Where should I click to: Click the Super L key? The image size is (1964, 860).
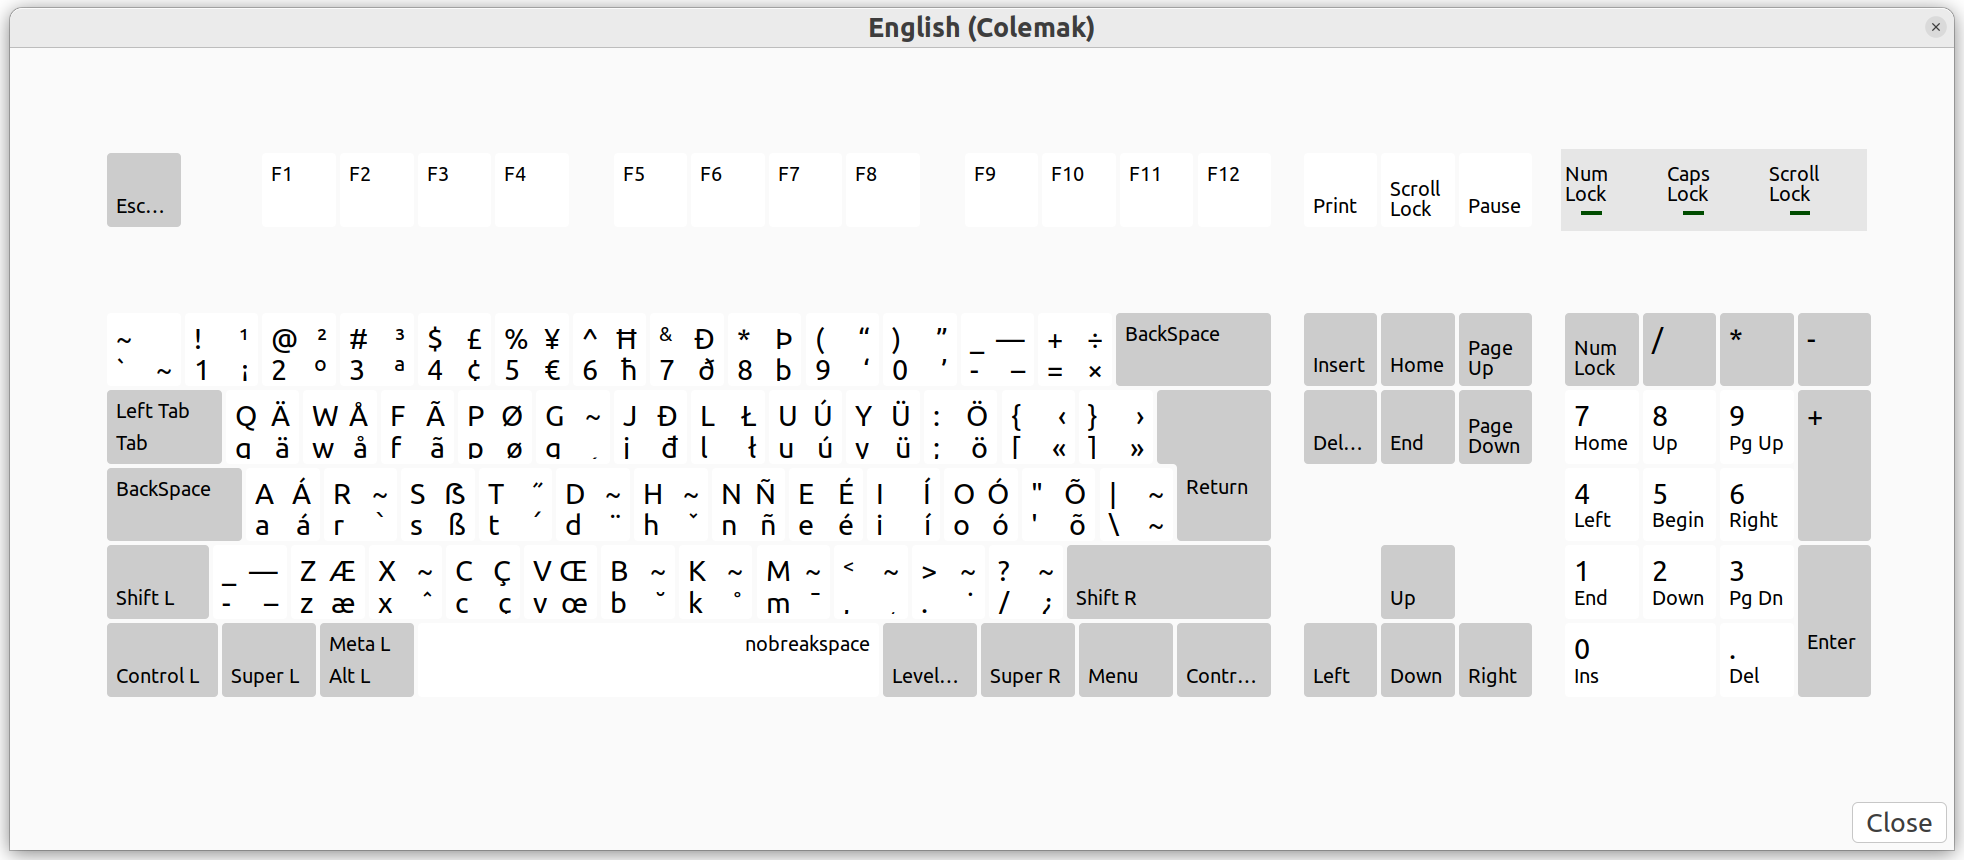click(269, 660)
